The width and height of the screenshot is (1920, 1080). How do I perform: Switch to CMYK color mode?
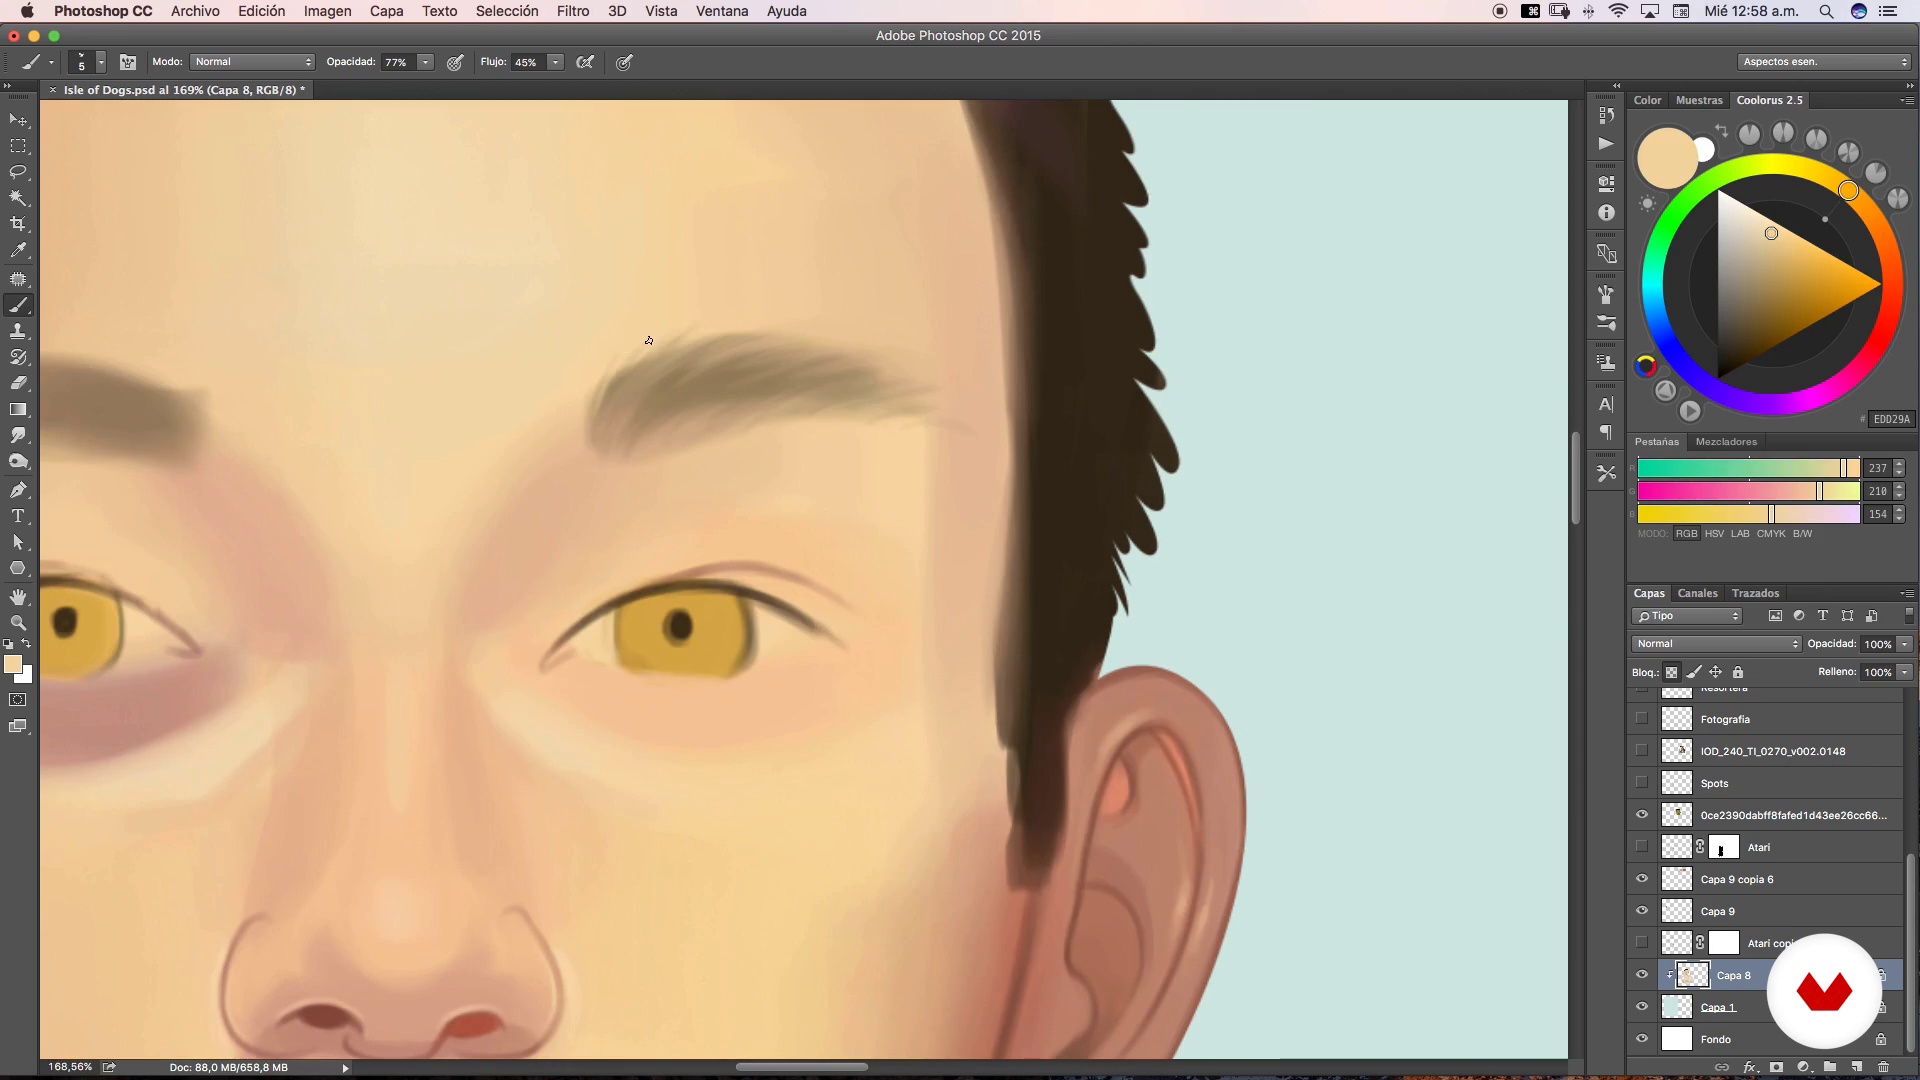(x=1771, y=534)
